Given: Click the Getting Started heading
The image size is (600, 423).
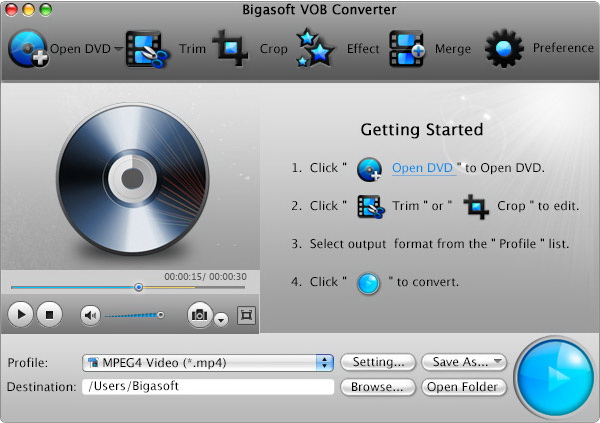Looking at the screenshot, I should pos(422,130).
